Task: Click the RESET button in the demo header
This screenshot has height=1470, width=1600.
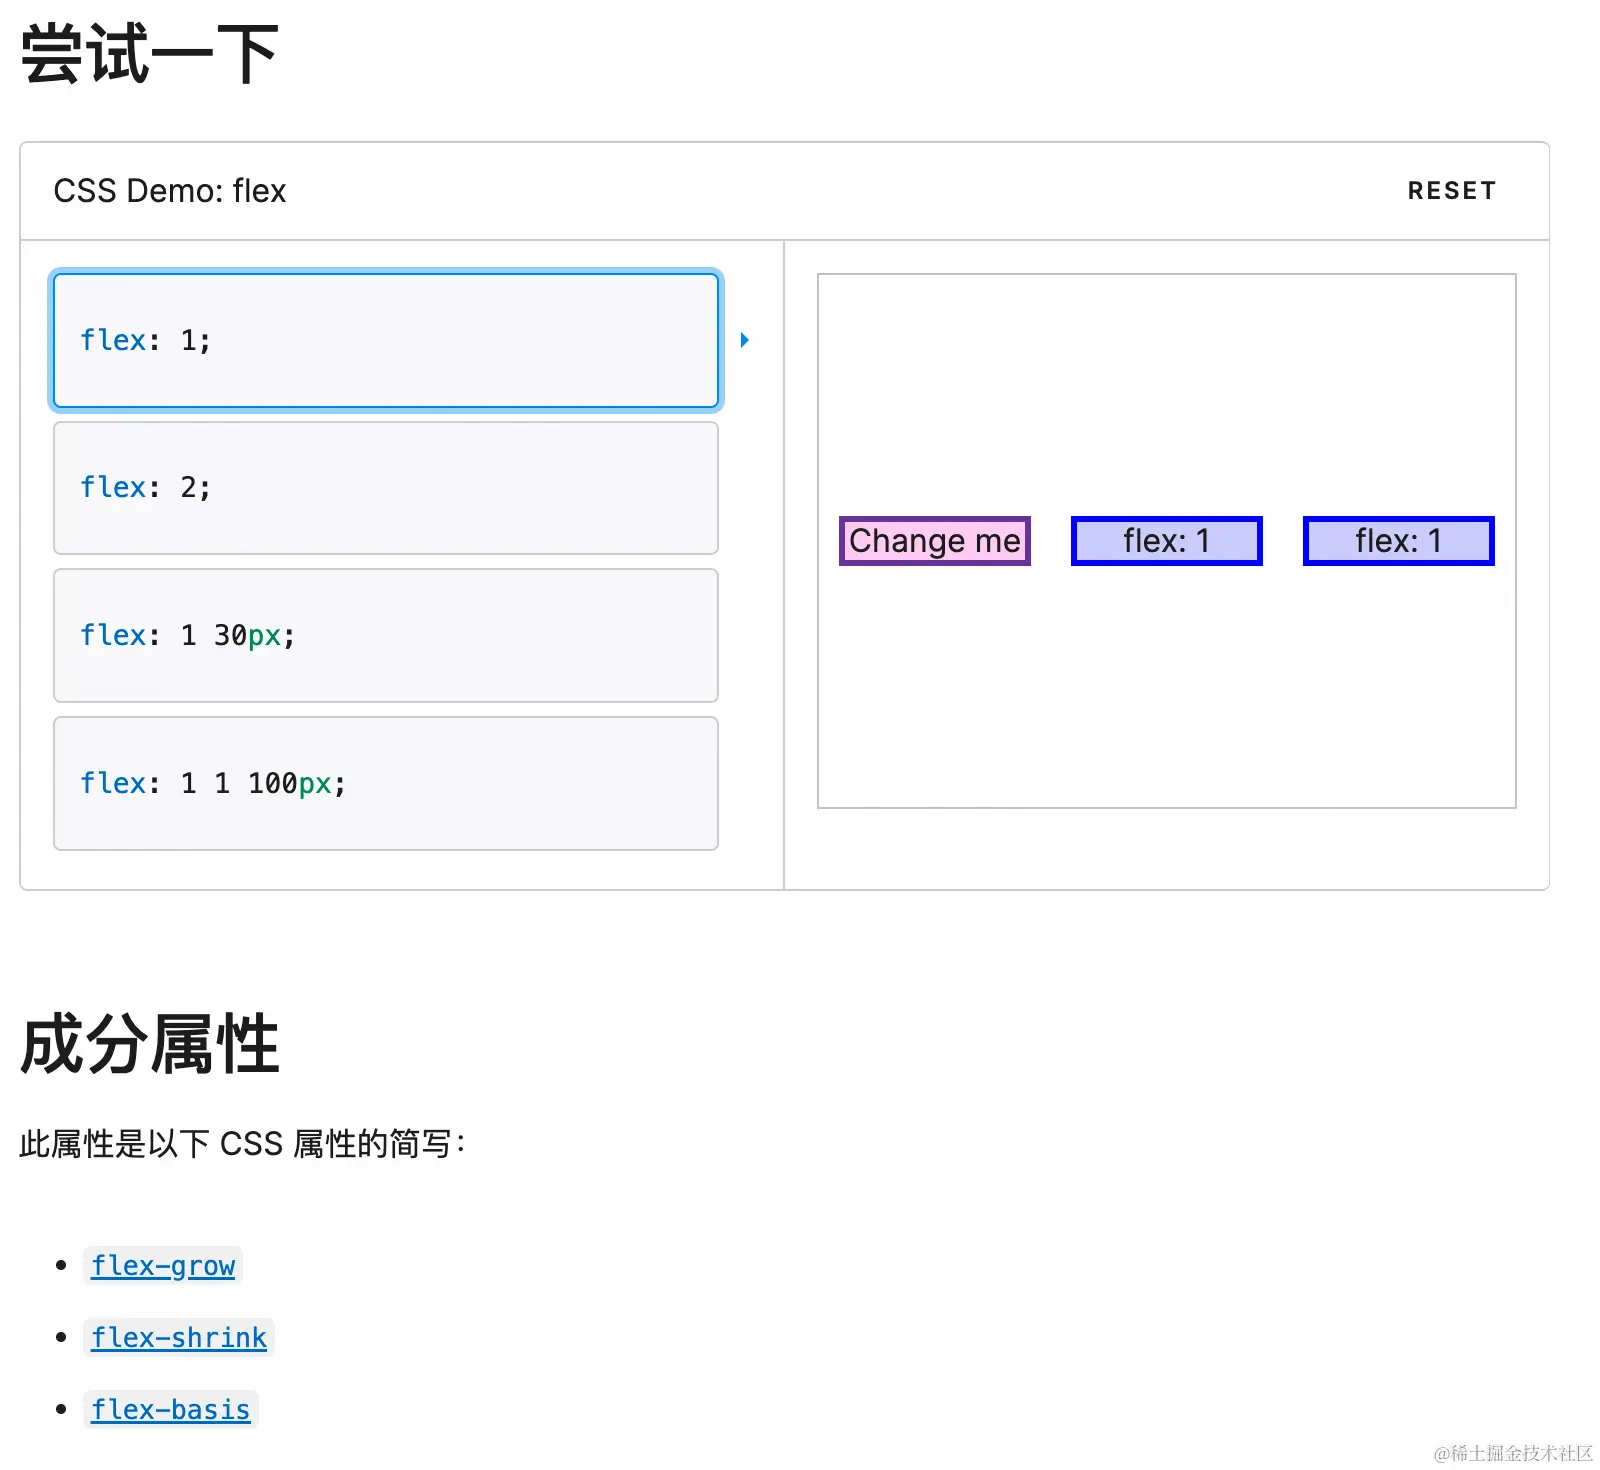Action: point(1451,191)
